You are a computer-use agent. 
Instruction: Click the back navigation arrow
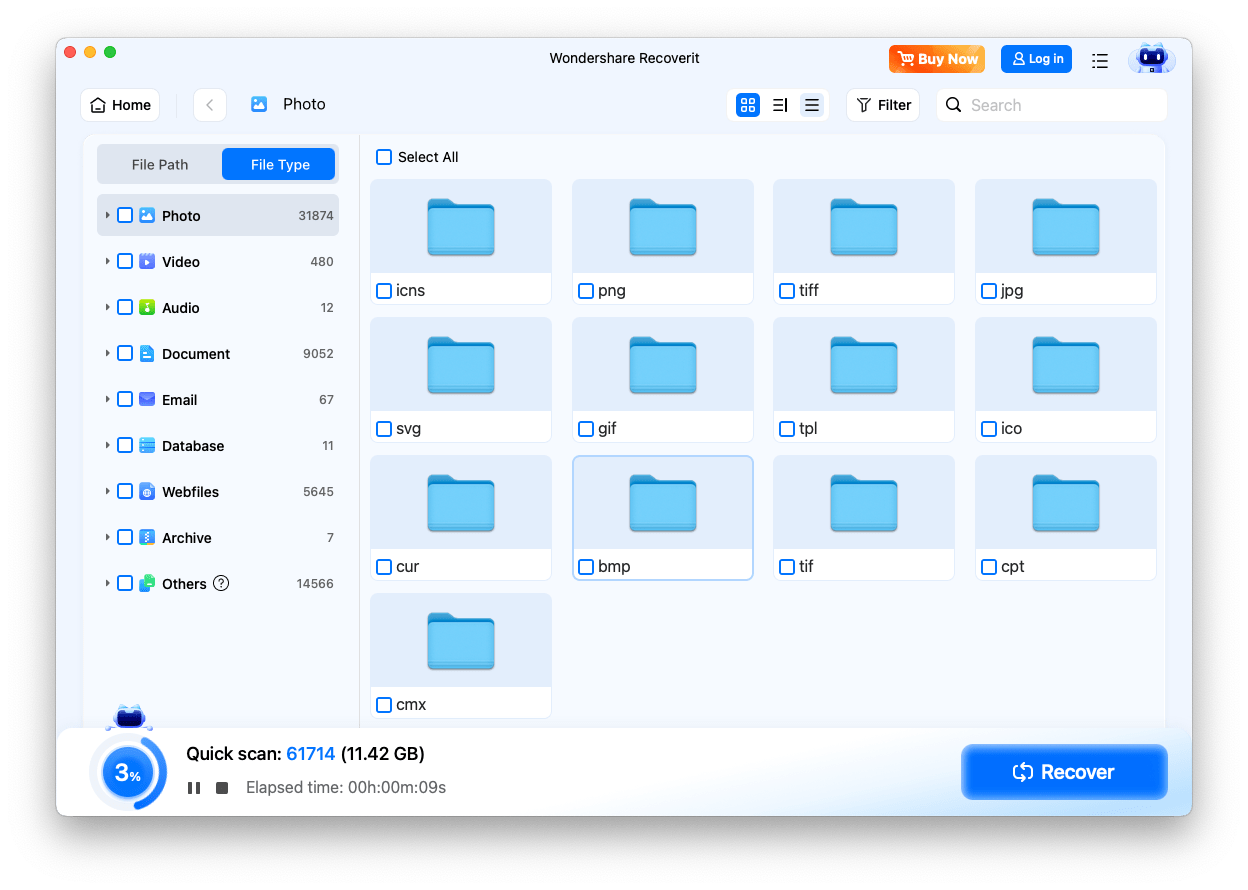click(x=210, y=105)
